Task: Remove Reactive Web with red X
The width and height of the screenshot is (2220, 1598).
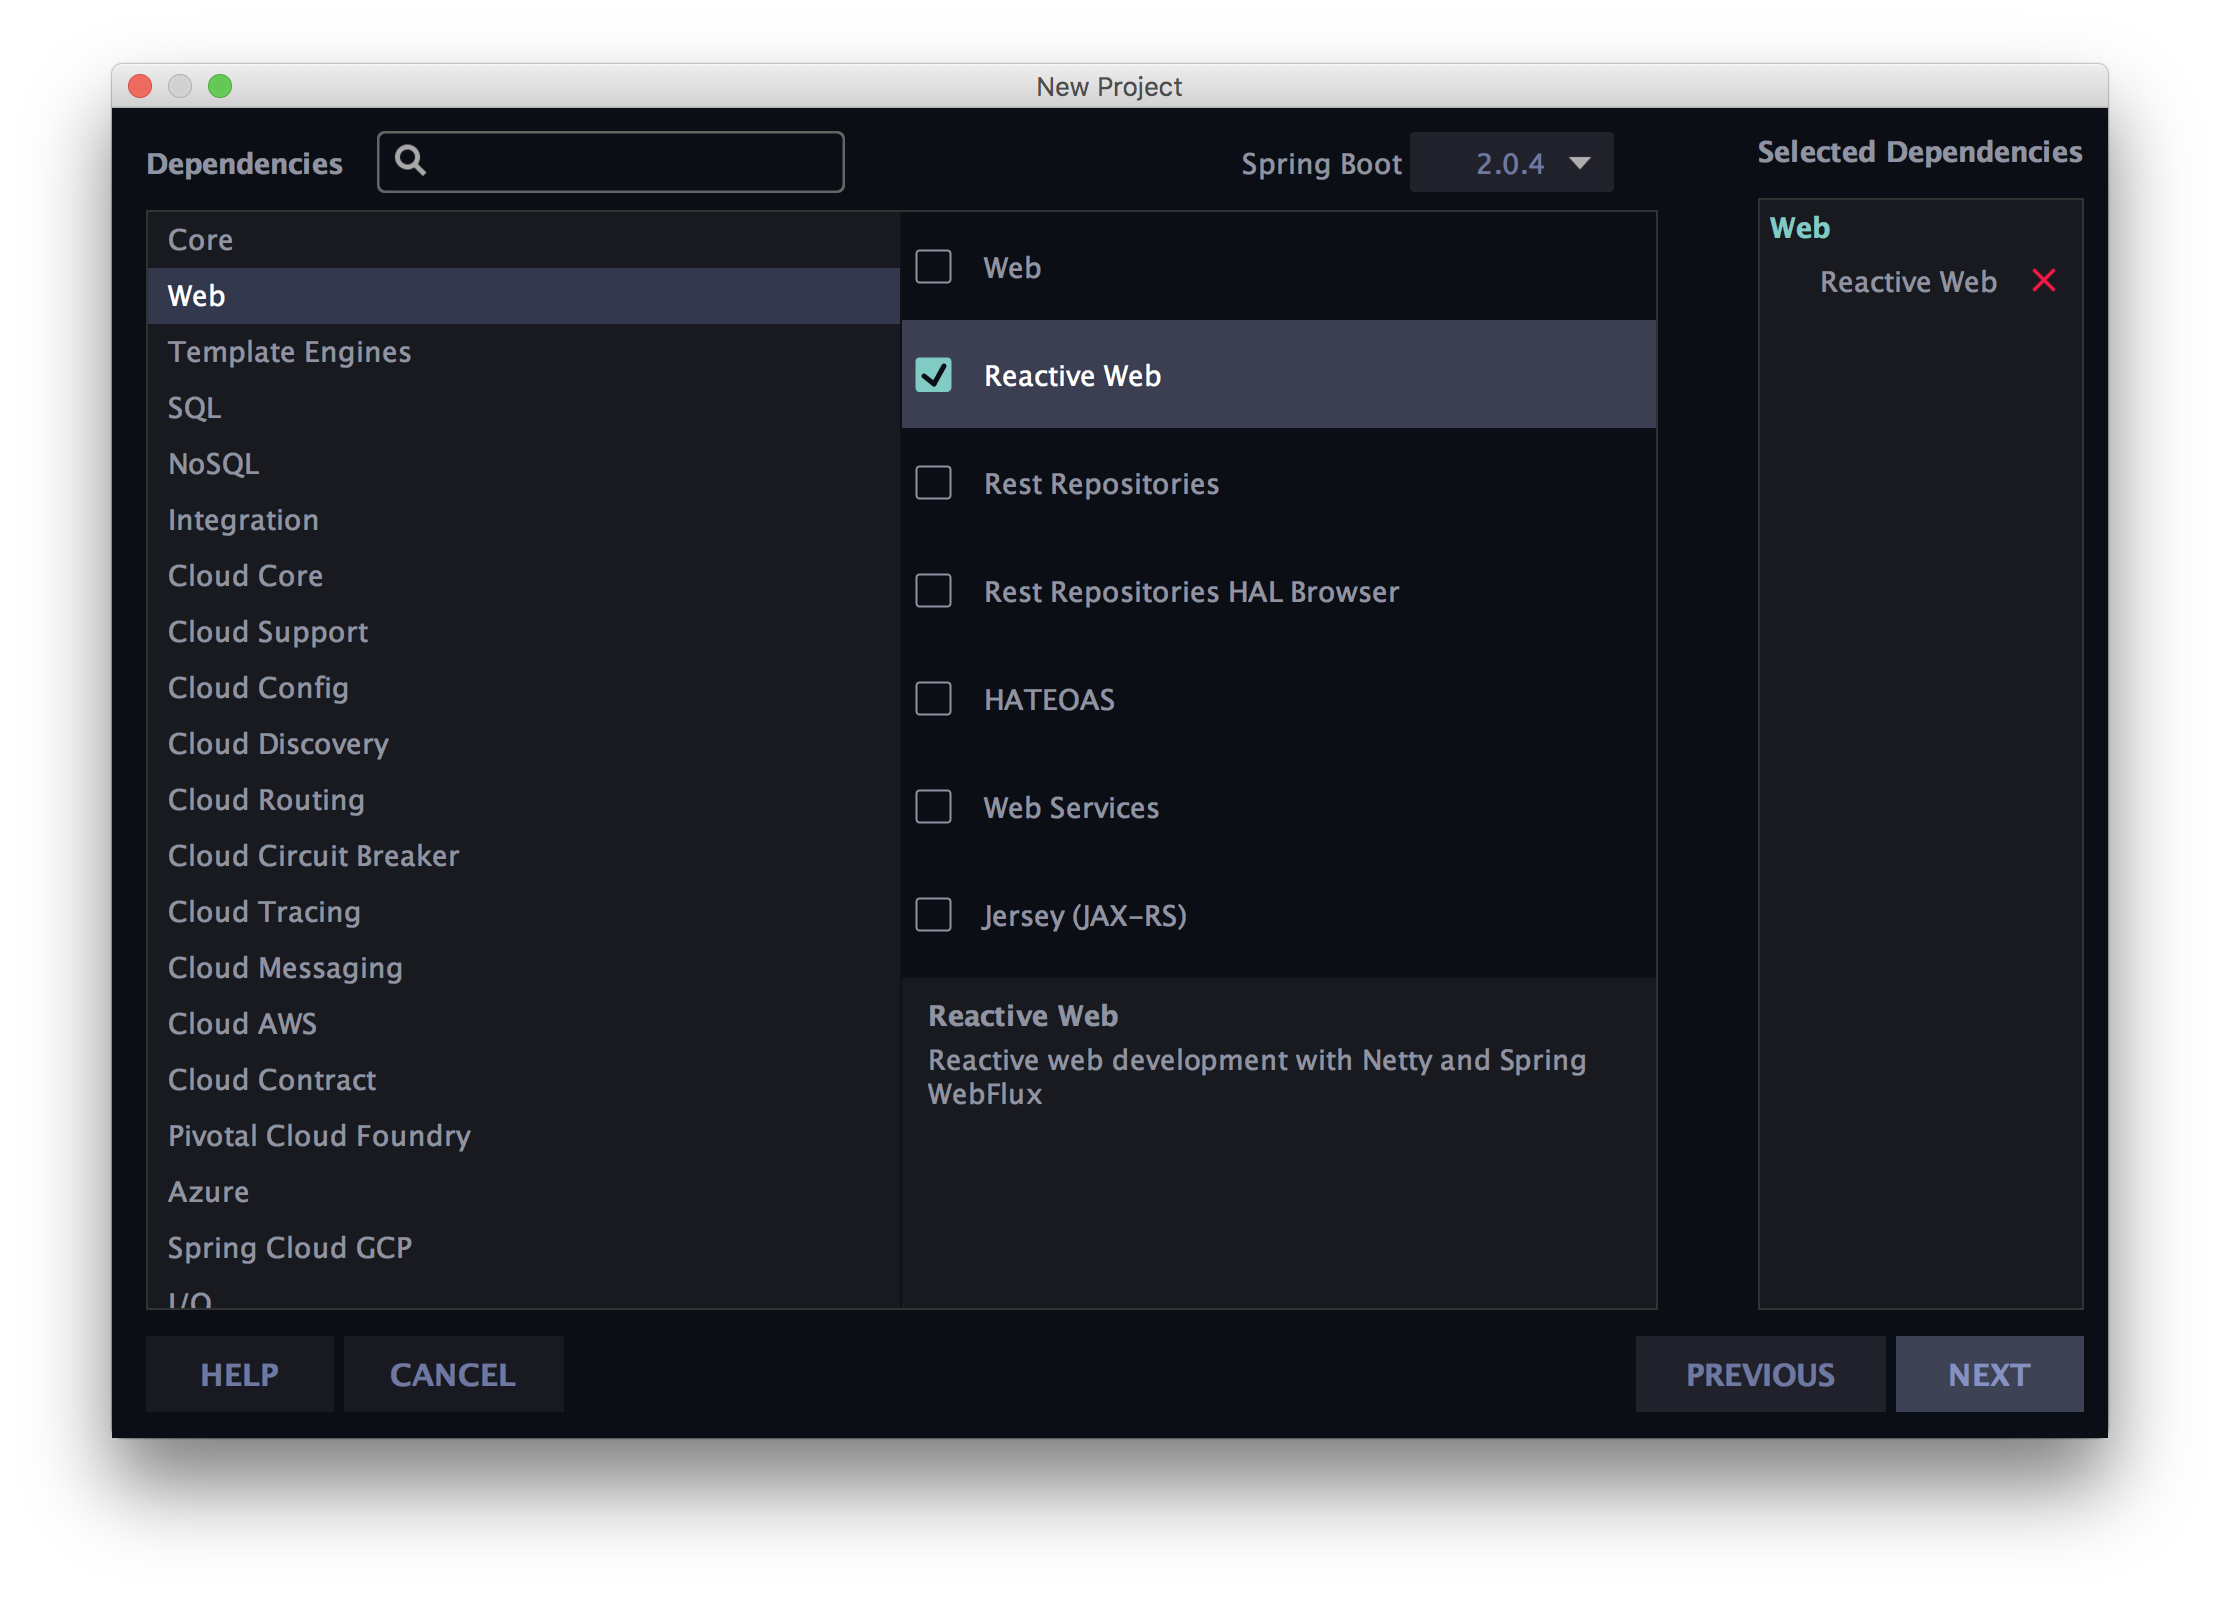Action: 2043,281
